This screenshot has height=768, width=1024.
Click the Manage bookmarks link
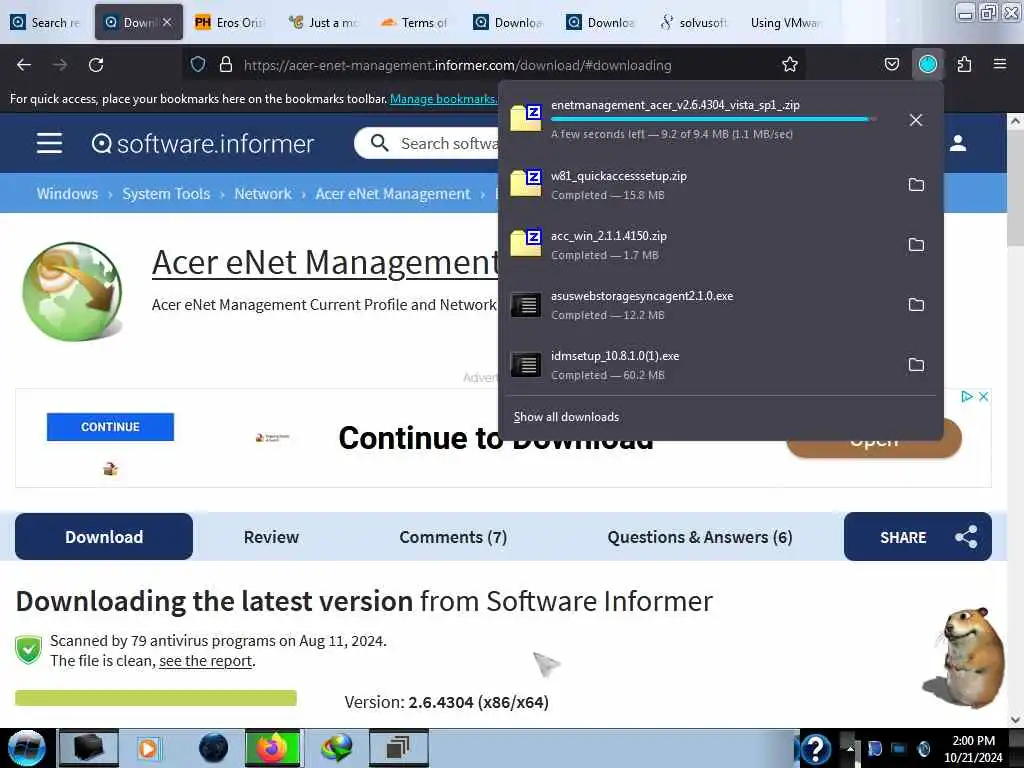pos(443,99)
